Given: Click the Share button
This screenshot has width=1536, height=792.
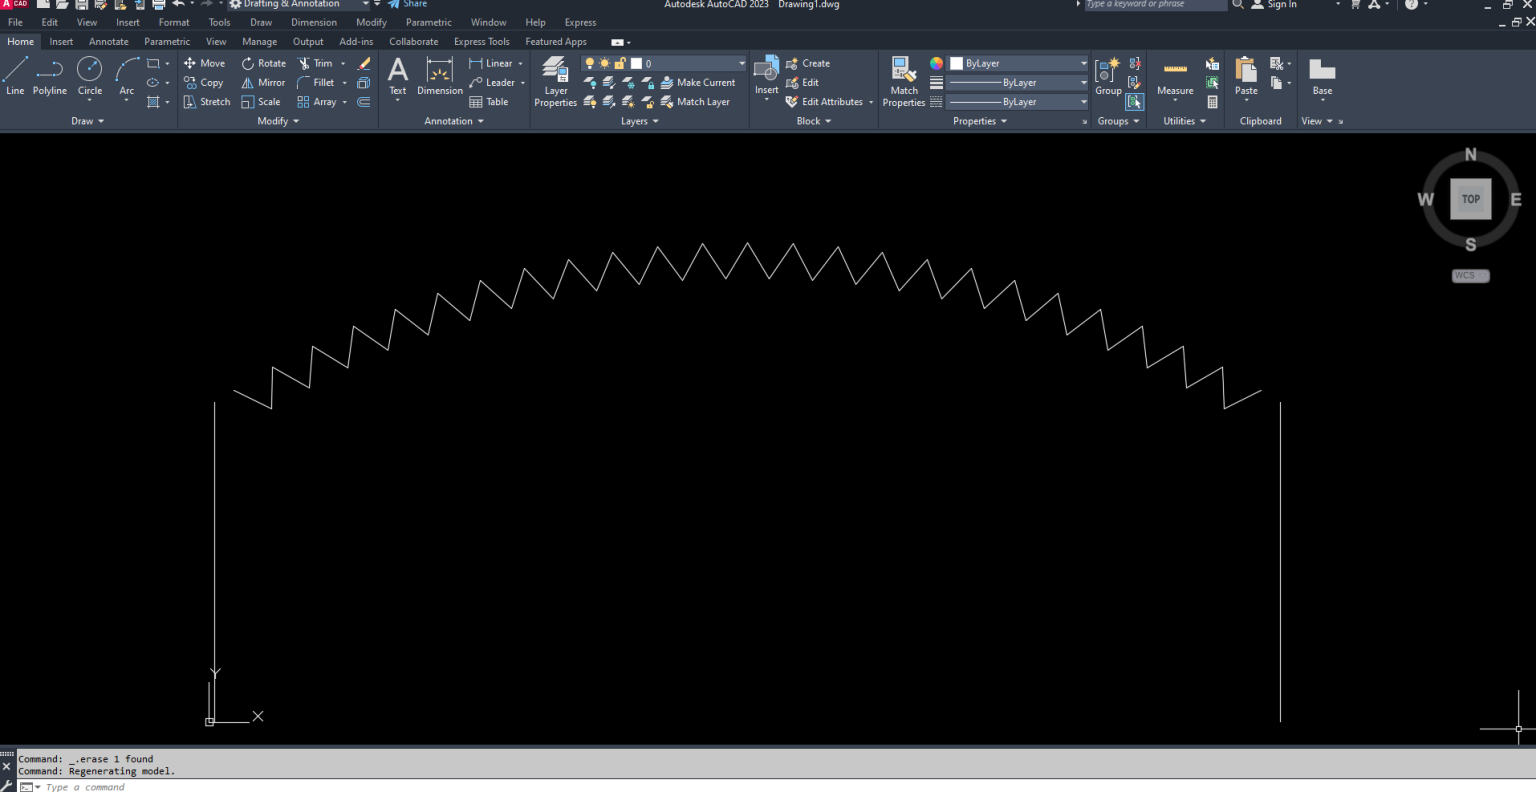Looking at the screenshot, I should tap(408, 4).
